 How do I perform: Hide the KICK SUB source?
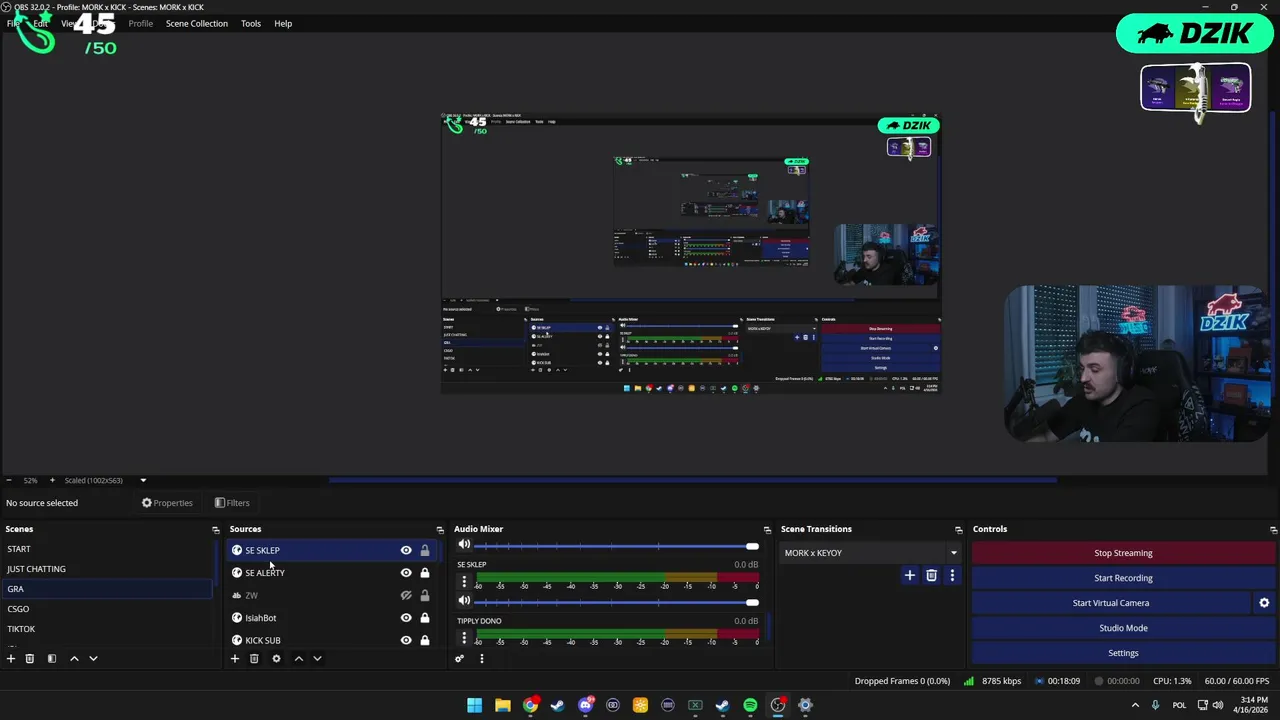(406, 640)
